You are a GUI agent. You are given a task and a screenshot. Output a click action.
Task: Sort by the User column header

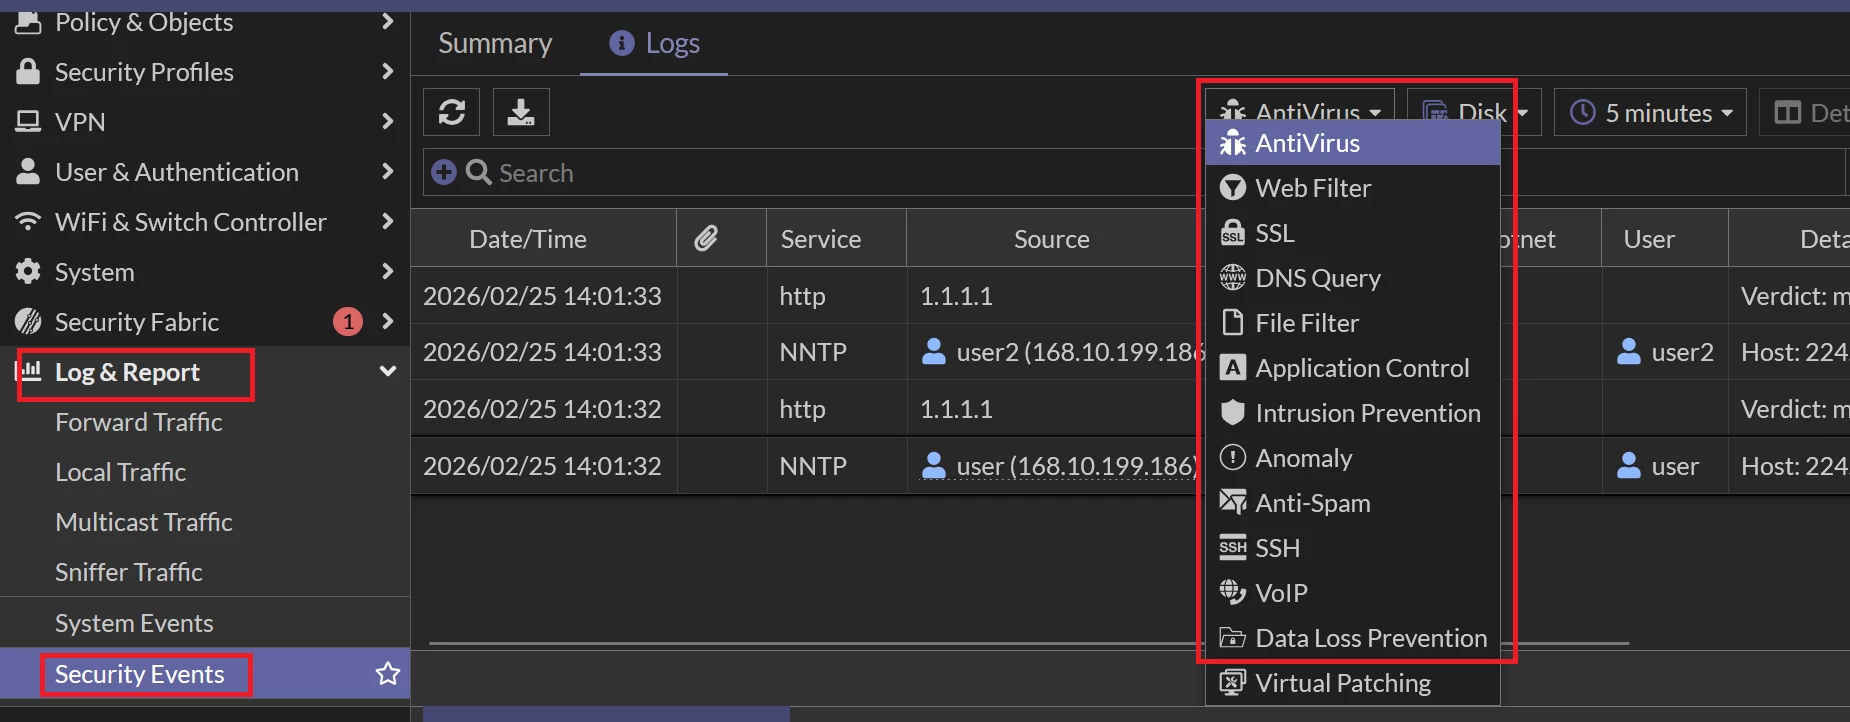(x=1649, y=239)
